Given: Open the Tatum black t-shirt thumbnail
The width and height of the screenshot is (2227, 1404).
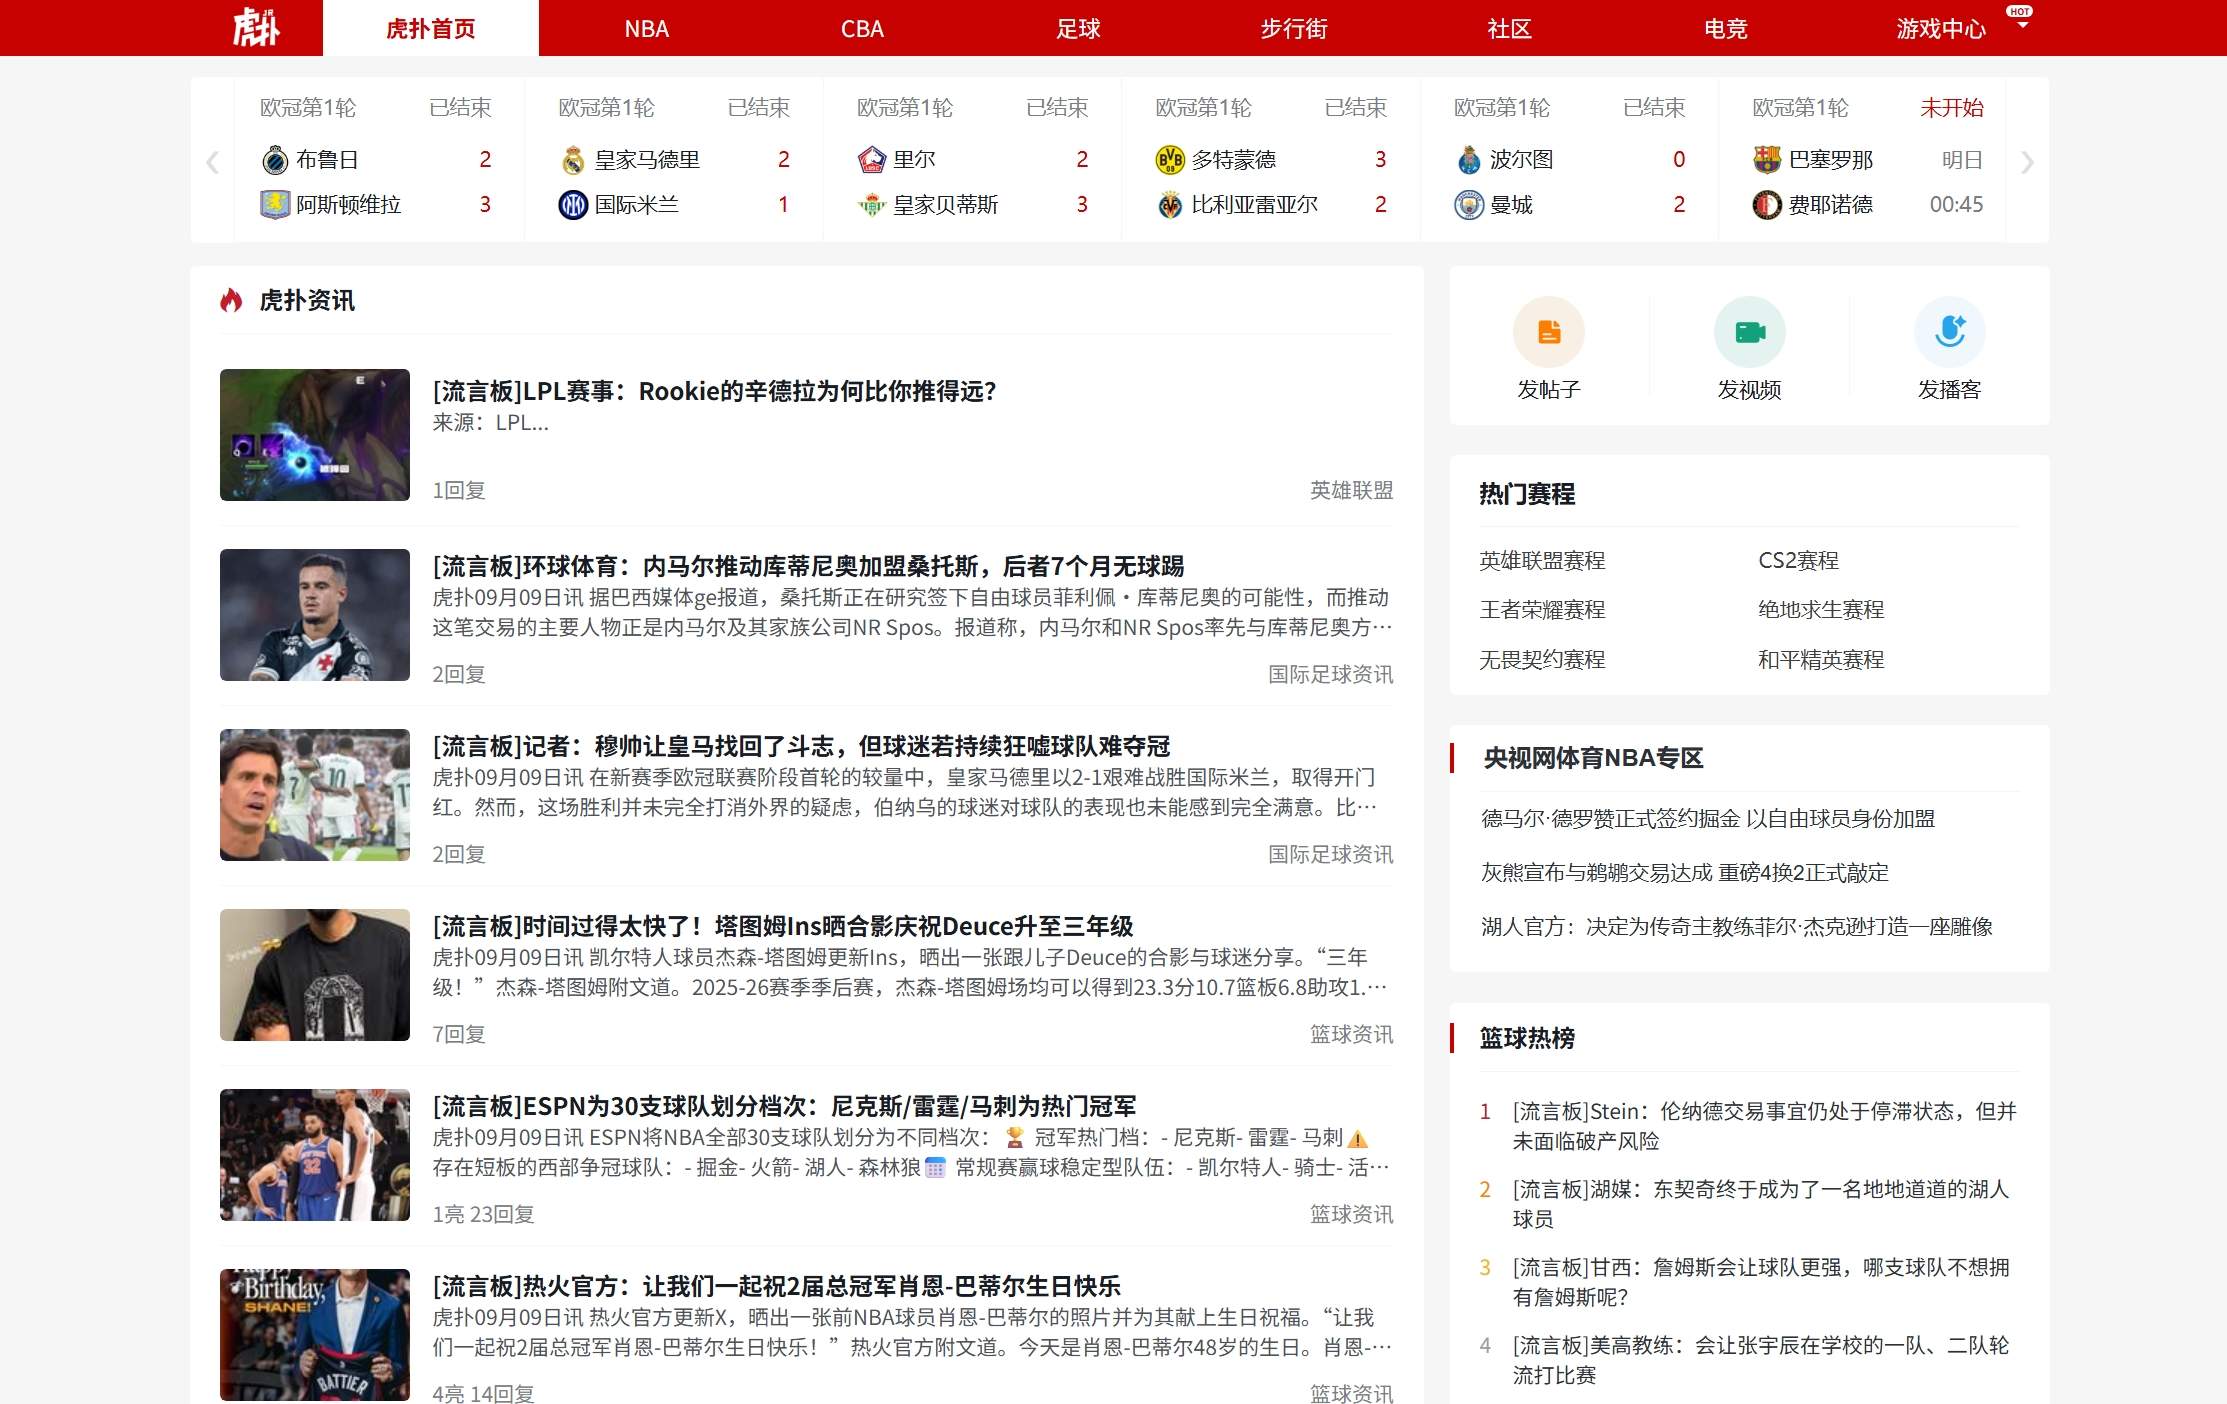Looking at the screenshot, I should point(315,975).
